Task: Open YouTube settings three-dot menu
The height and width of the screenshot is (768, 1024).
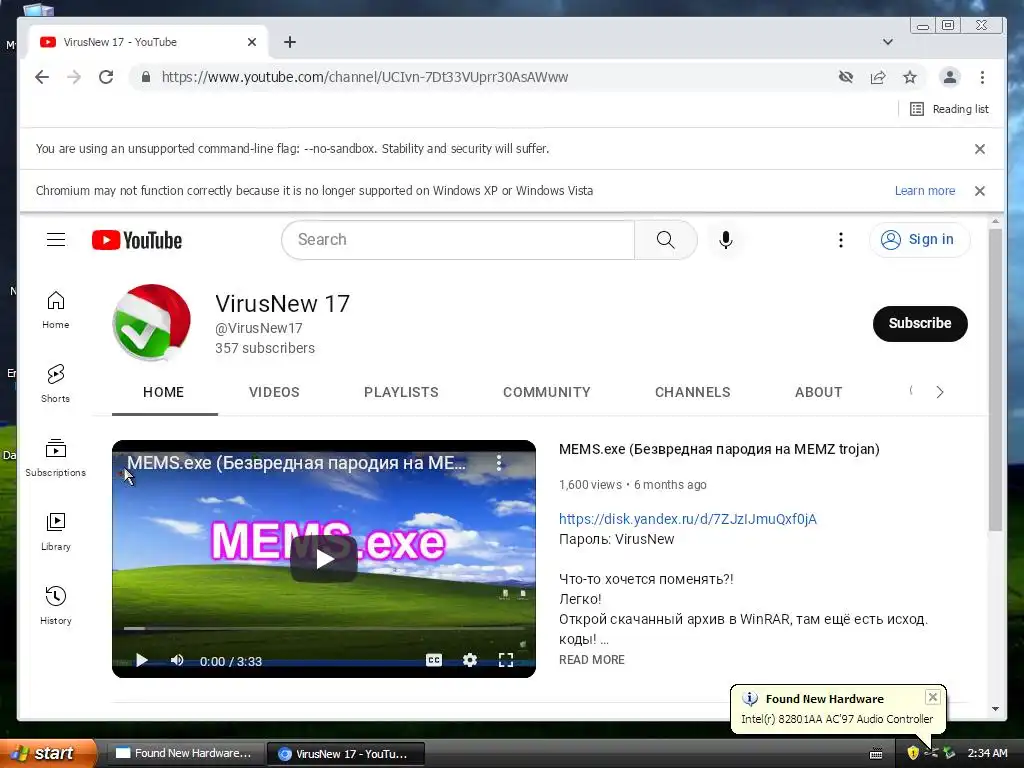Action: [840, 240]
